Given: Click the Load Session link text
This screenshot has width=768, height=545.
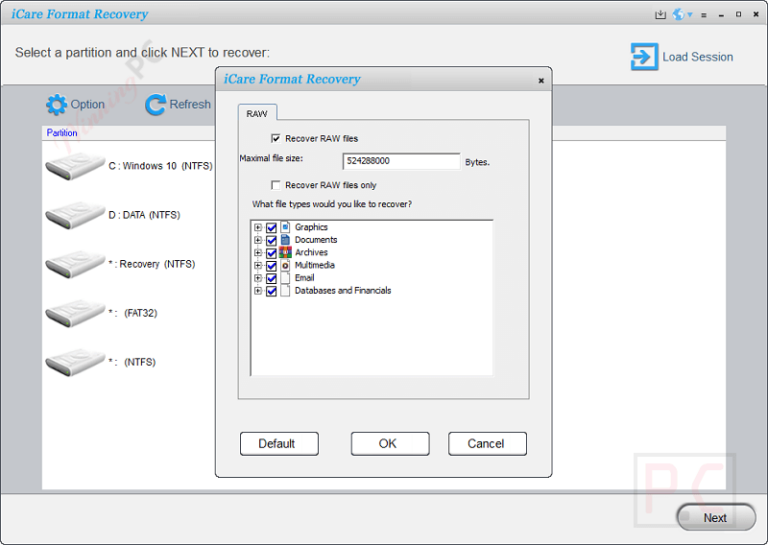Looking at the screenshot, I should 697,57.
